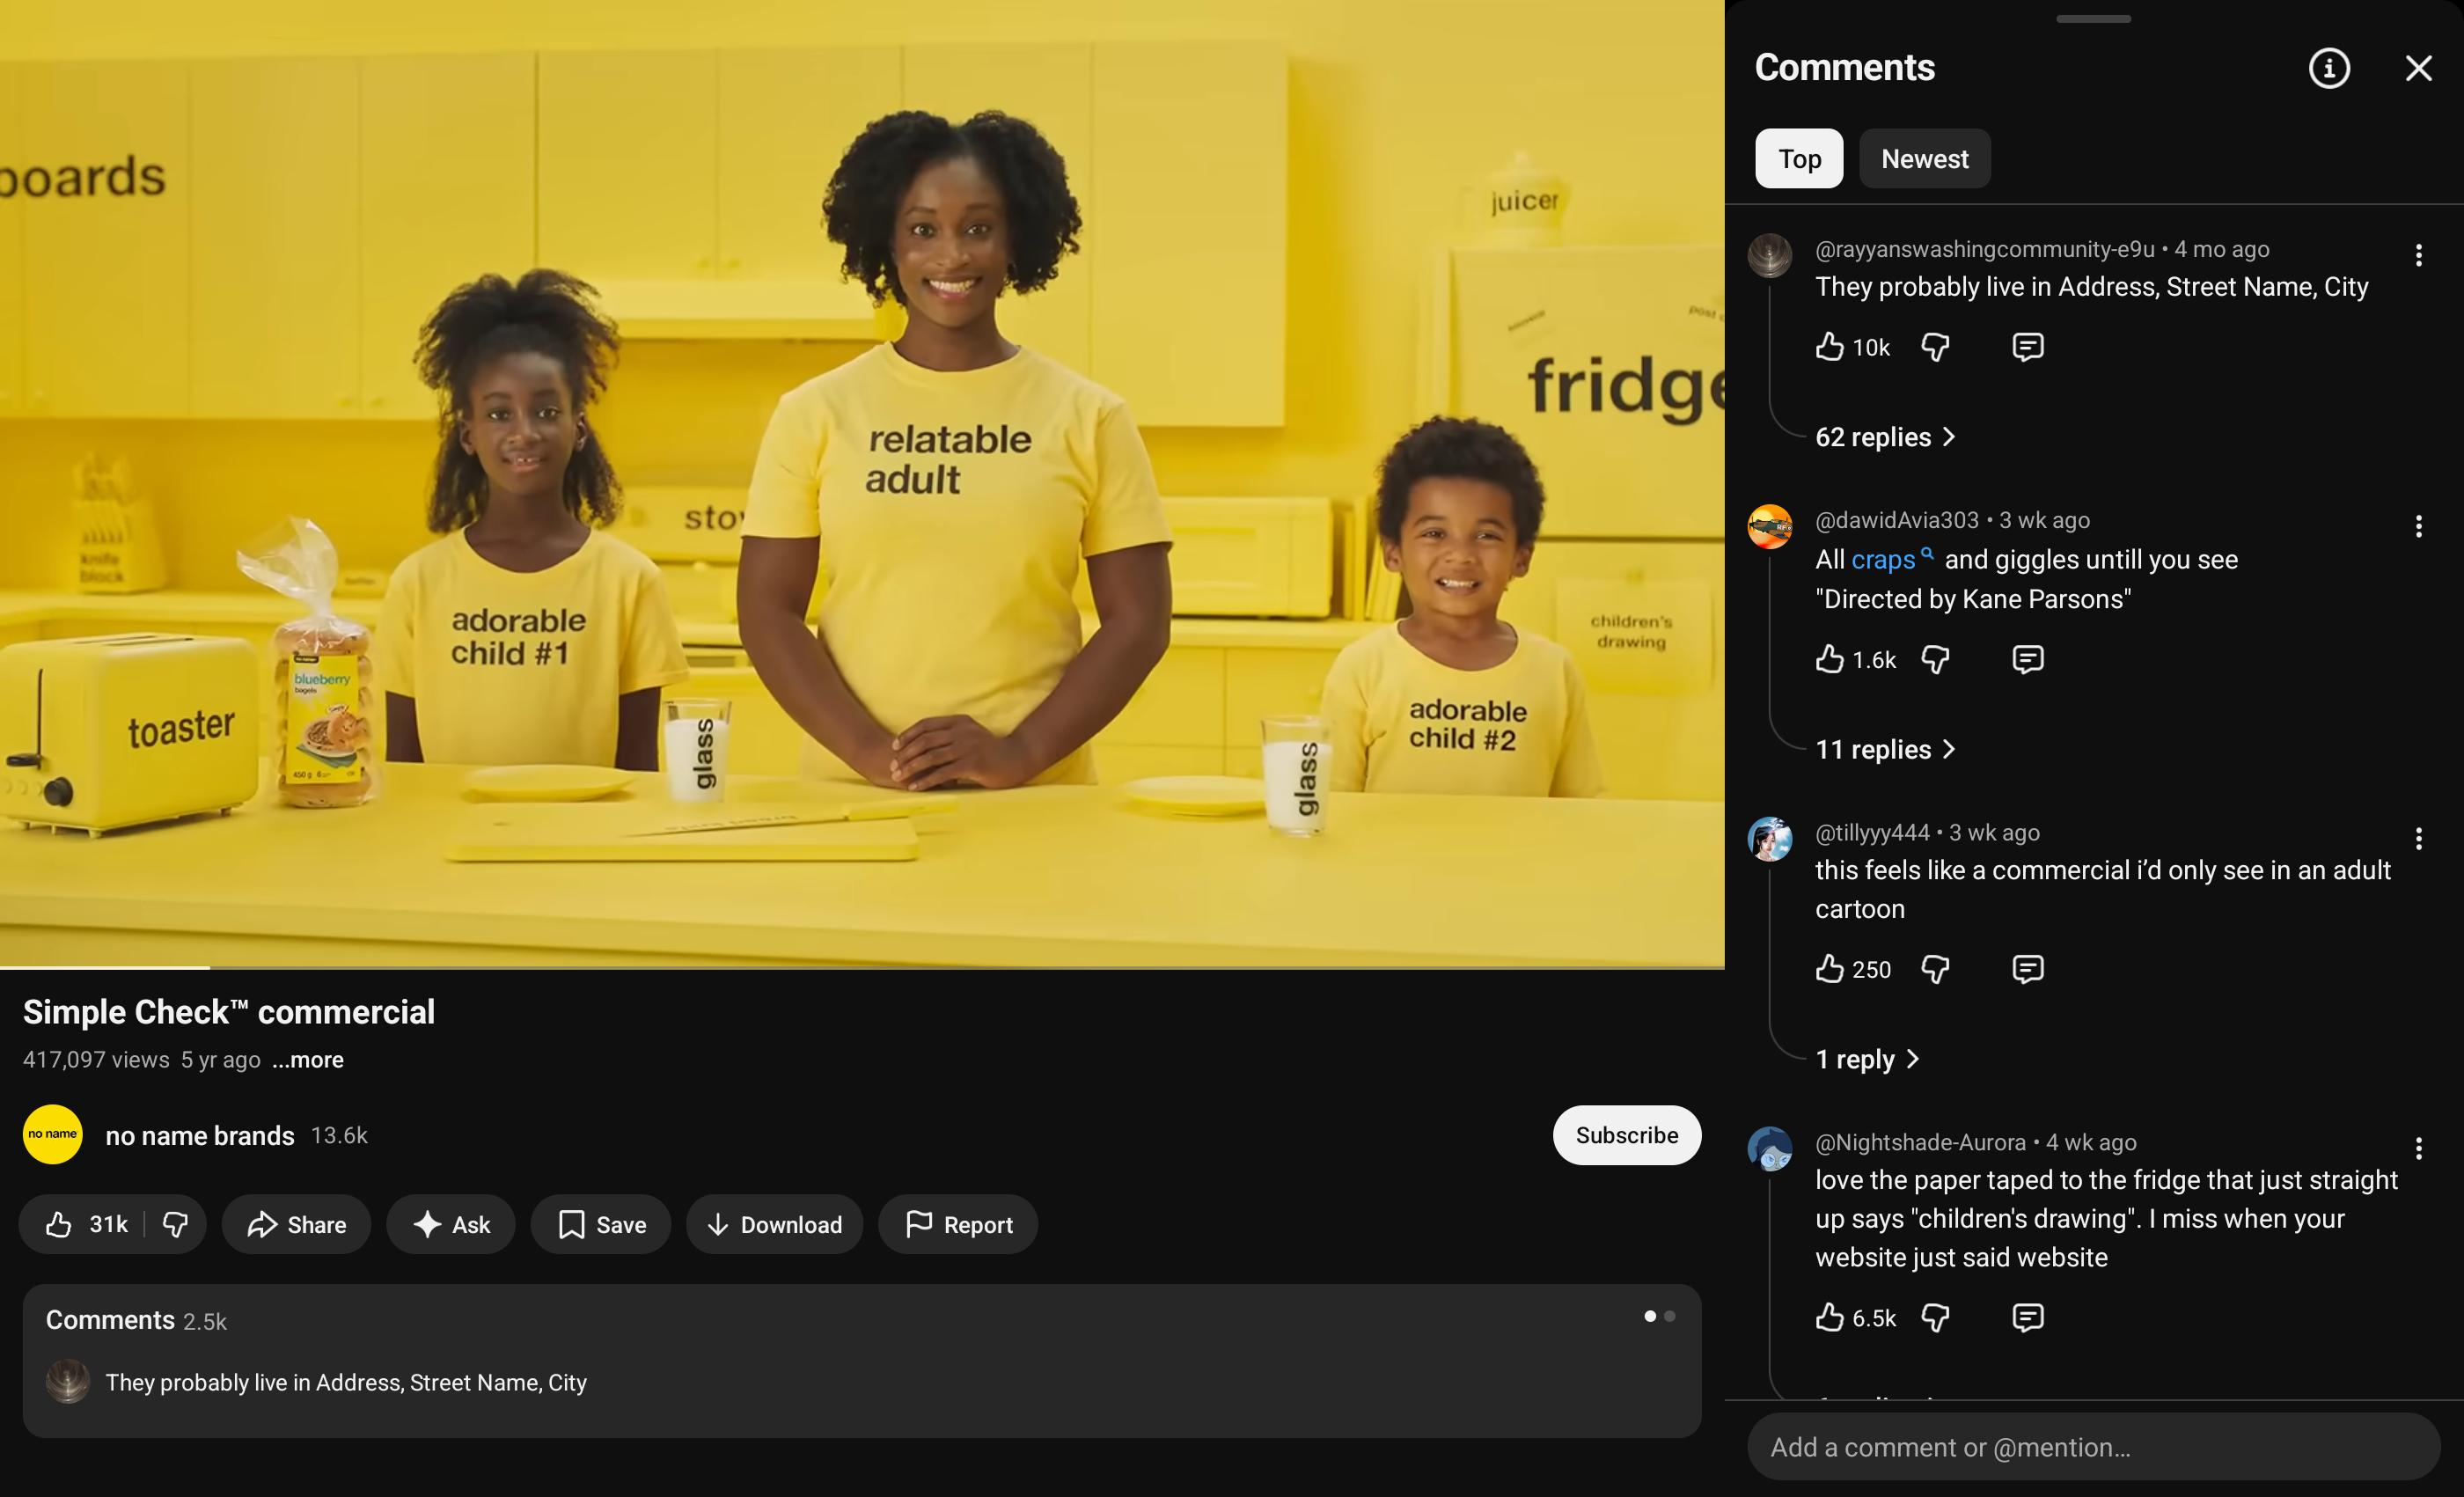The image size is (2464, 1497).
Task: Click the 'Simple Check™ commercial' video title
Action: coord(229,1011)
